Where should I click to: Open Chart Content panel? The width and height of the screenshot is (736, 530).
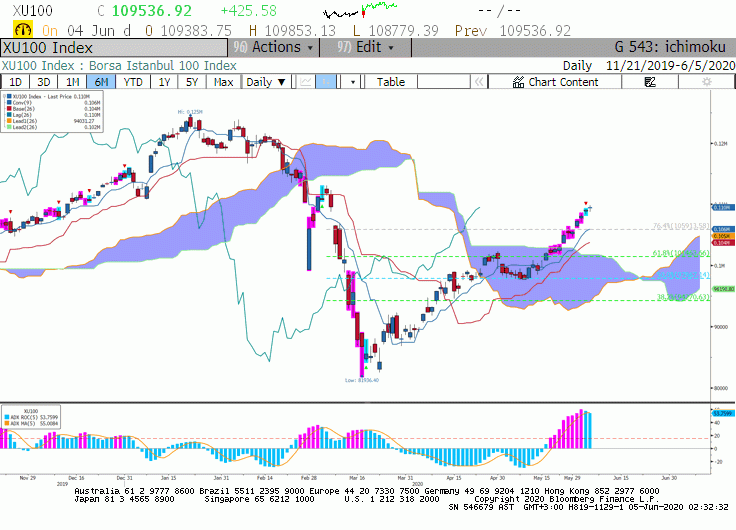coord(555,82)
